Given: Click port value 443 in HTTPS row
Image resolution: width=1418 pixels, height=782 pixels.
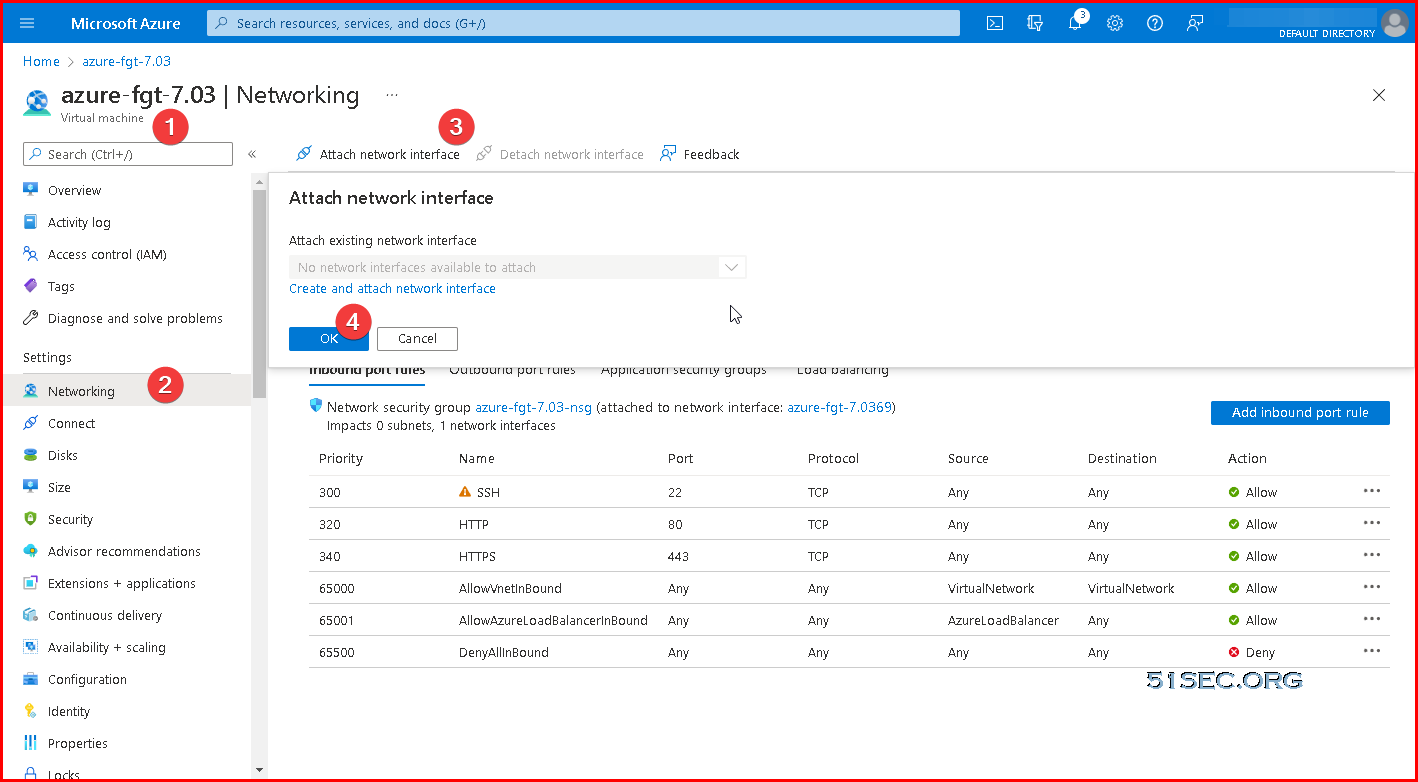Looking at the screenshot, I should 679,556.
